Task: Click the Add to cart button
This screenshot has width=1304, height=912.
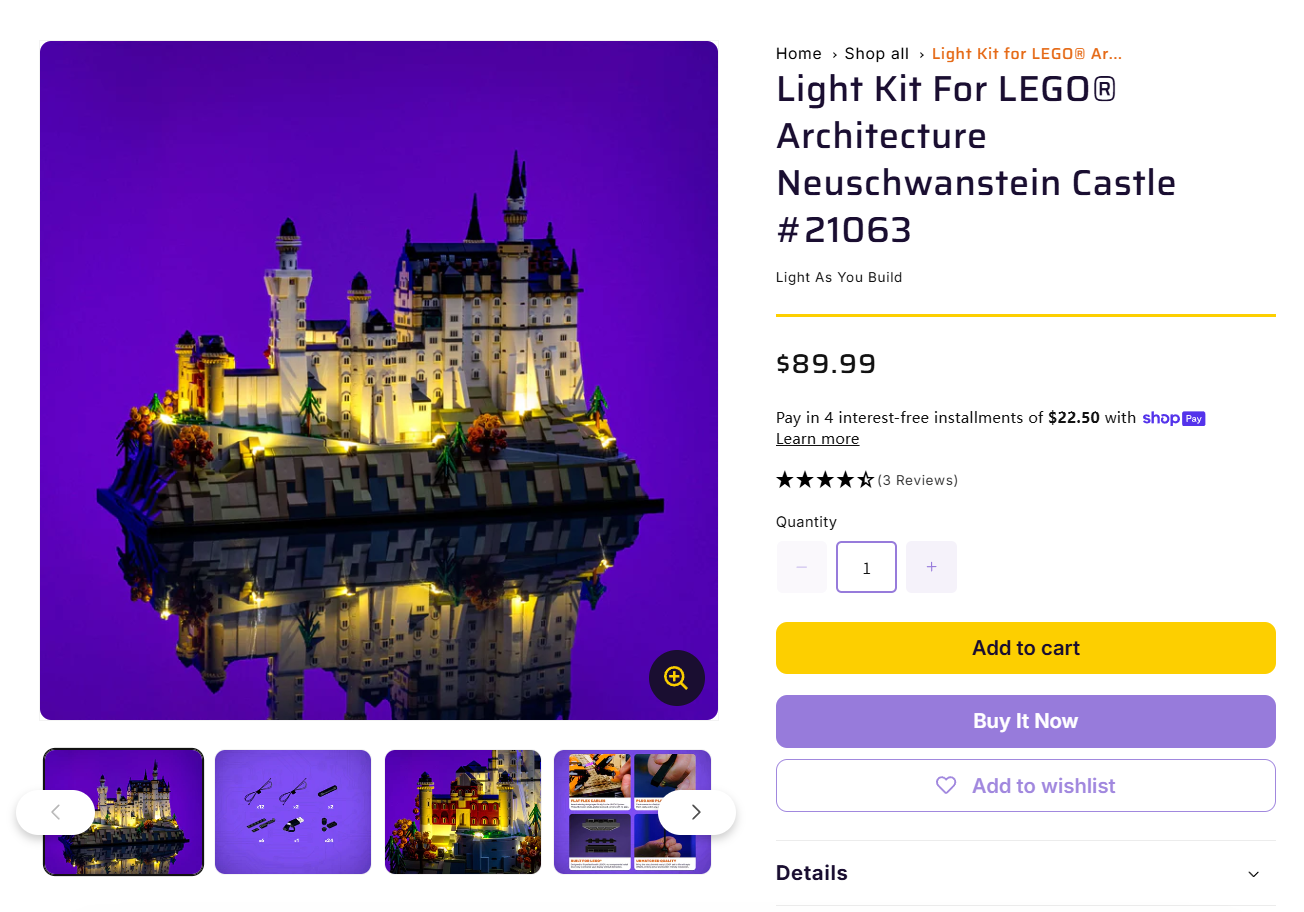Action: pyautogui.click(x=1026, y=647)
